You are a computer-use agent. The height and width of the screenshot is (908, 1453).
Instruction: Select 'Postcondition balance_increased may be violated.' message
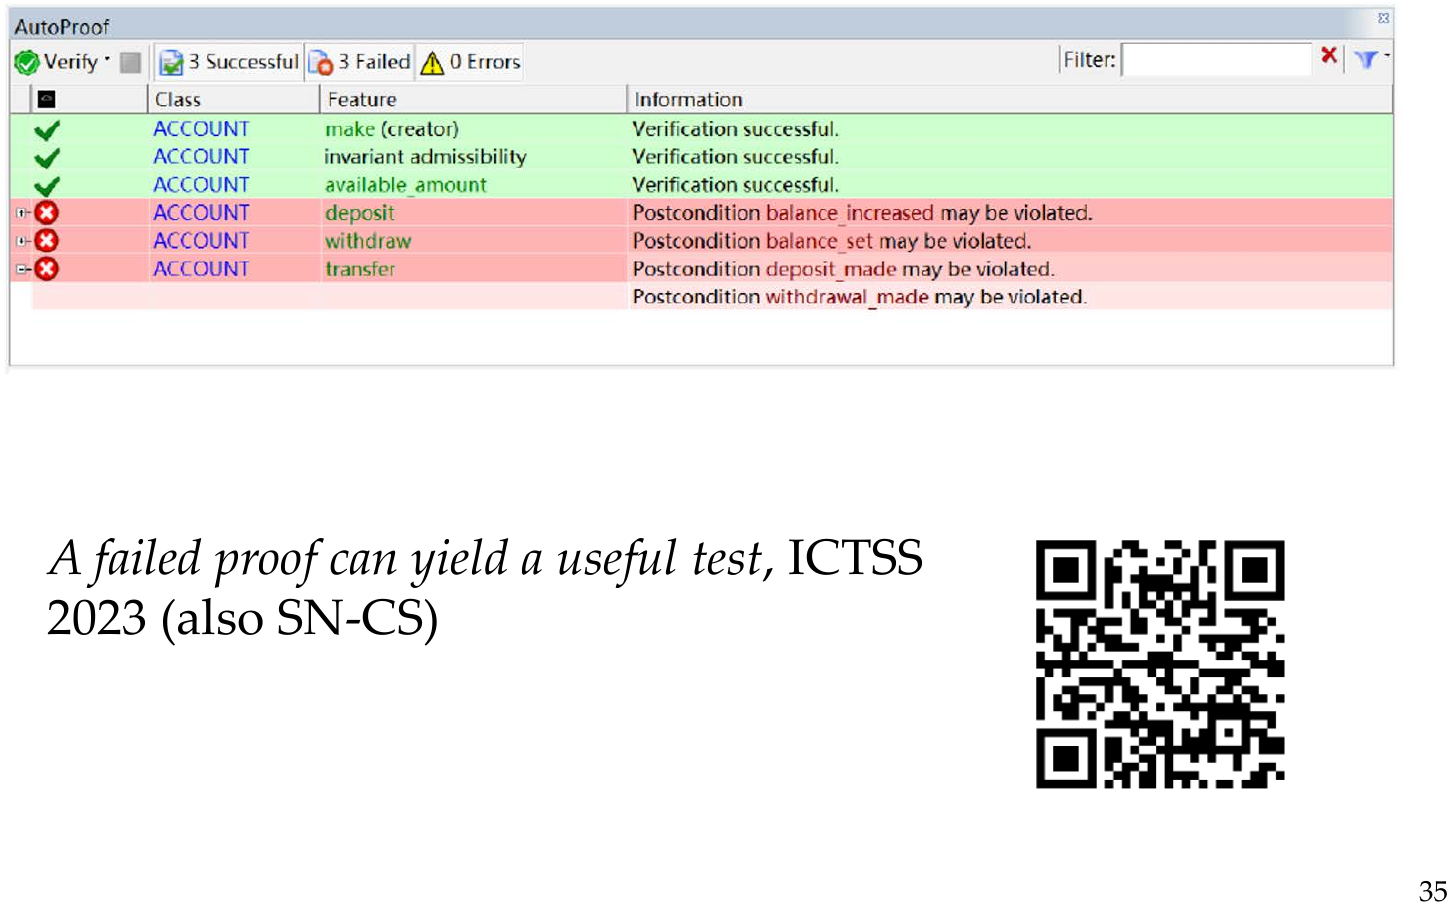tap(862, 213)
